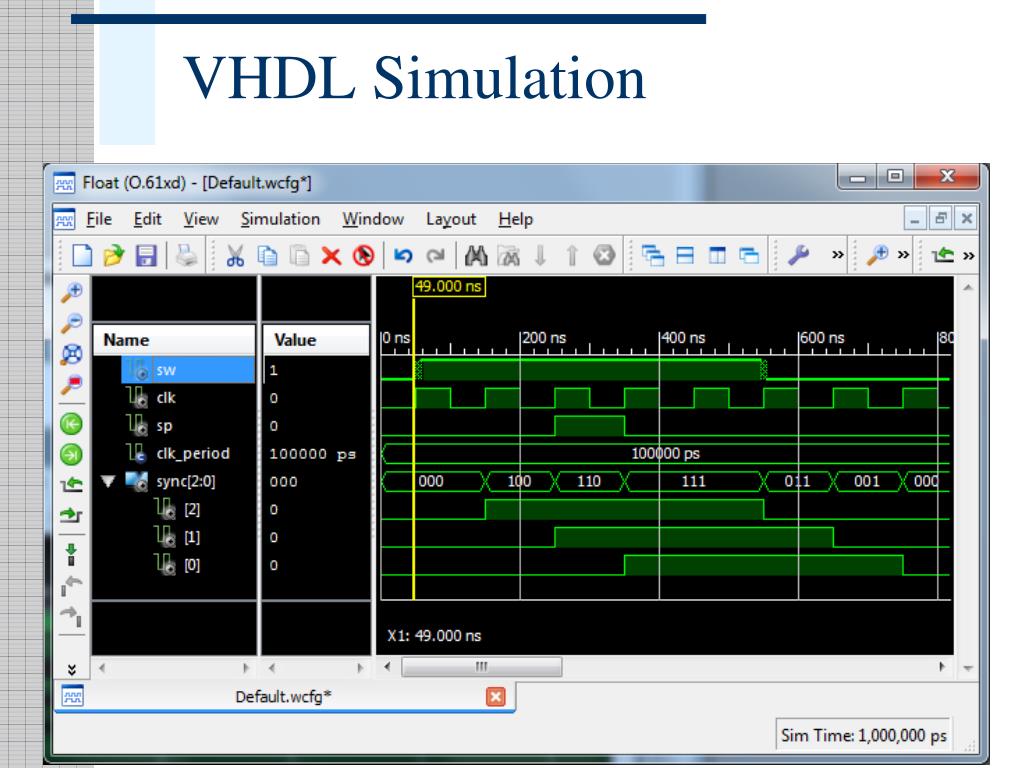Select the [0] bit signal row

click(x=174, y=565)
